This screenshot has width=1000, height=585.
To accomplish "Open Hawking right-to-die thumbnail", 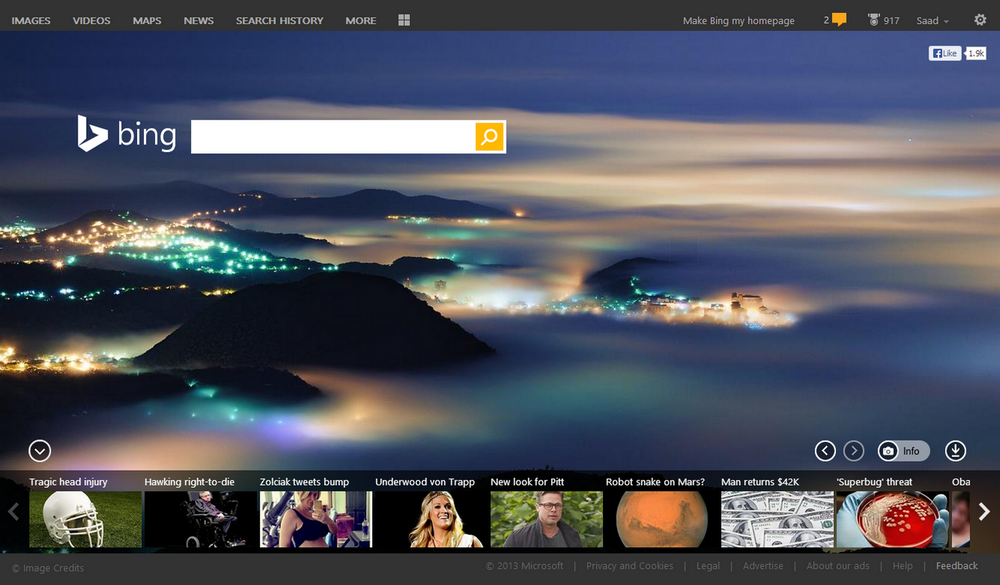I will click(201, 519).
